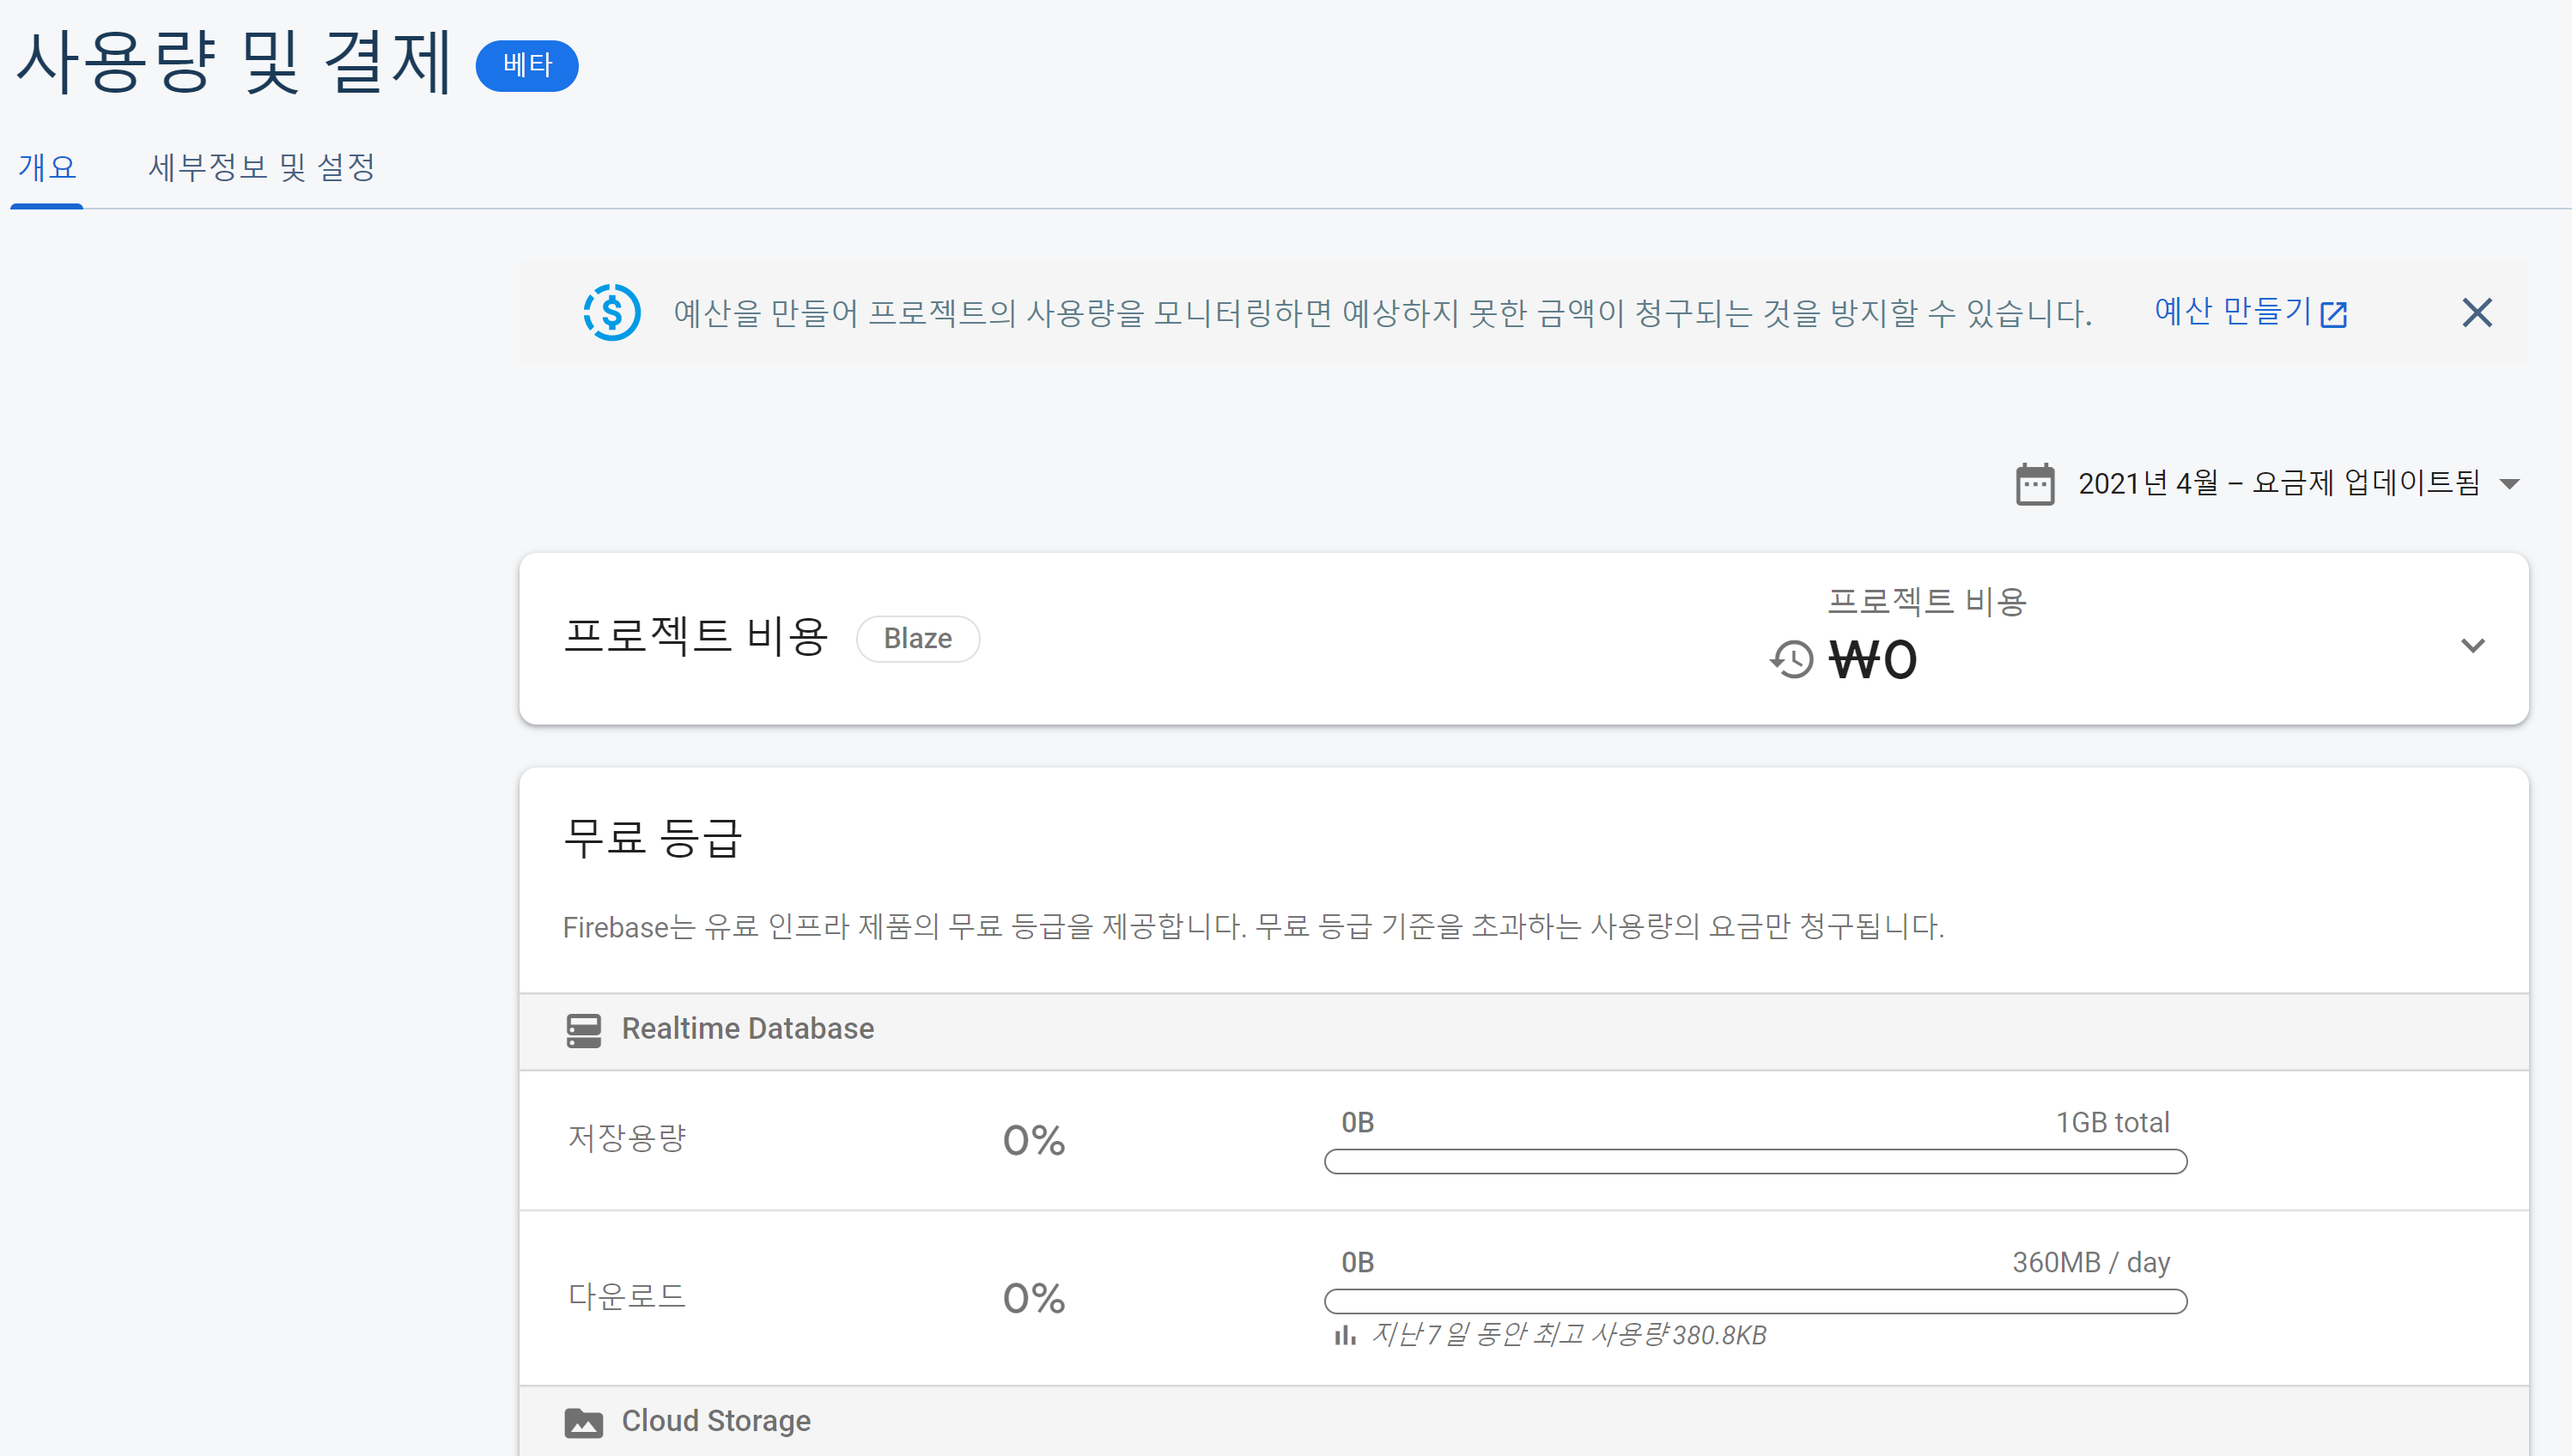The height and width of the screenshot is (1456, 2572).
Task: Click the calendar icon next to 2021년 4월
Action: pyautogui.click(x=2034, y=484)
